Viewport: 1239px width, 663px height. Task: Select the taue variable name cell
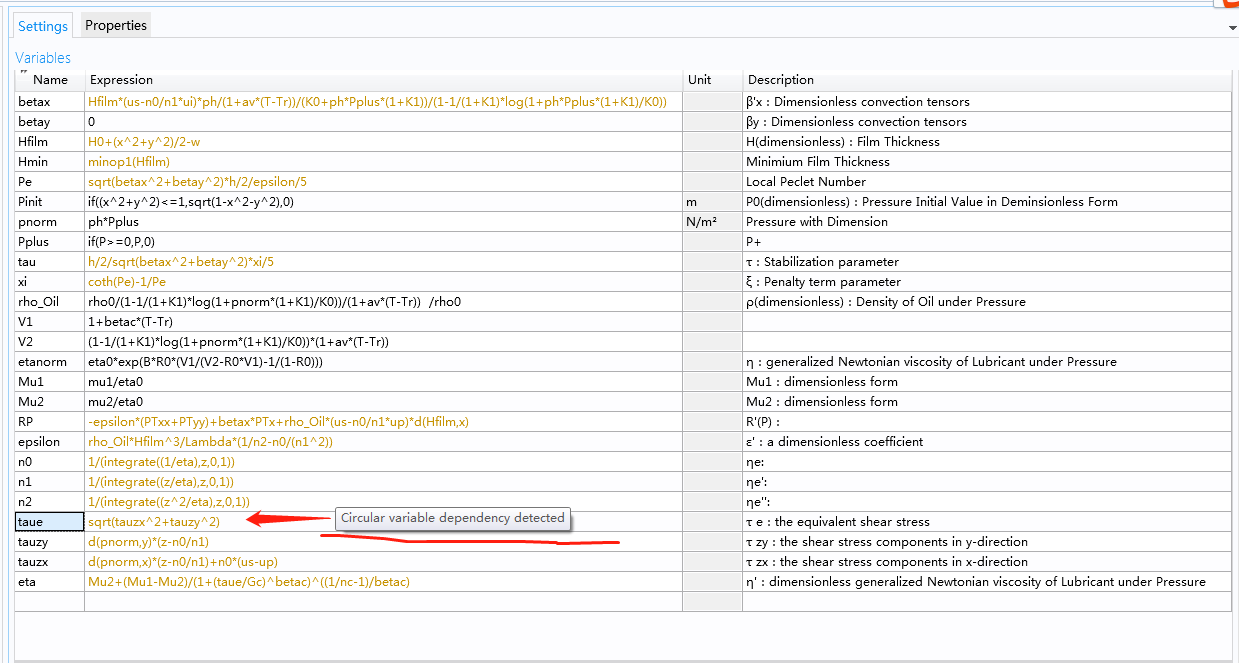pyautogui.click(x=49, y=522)
